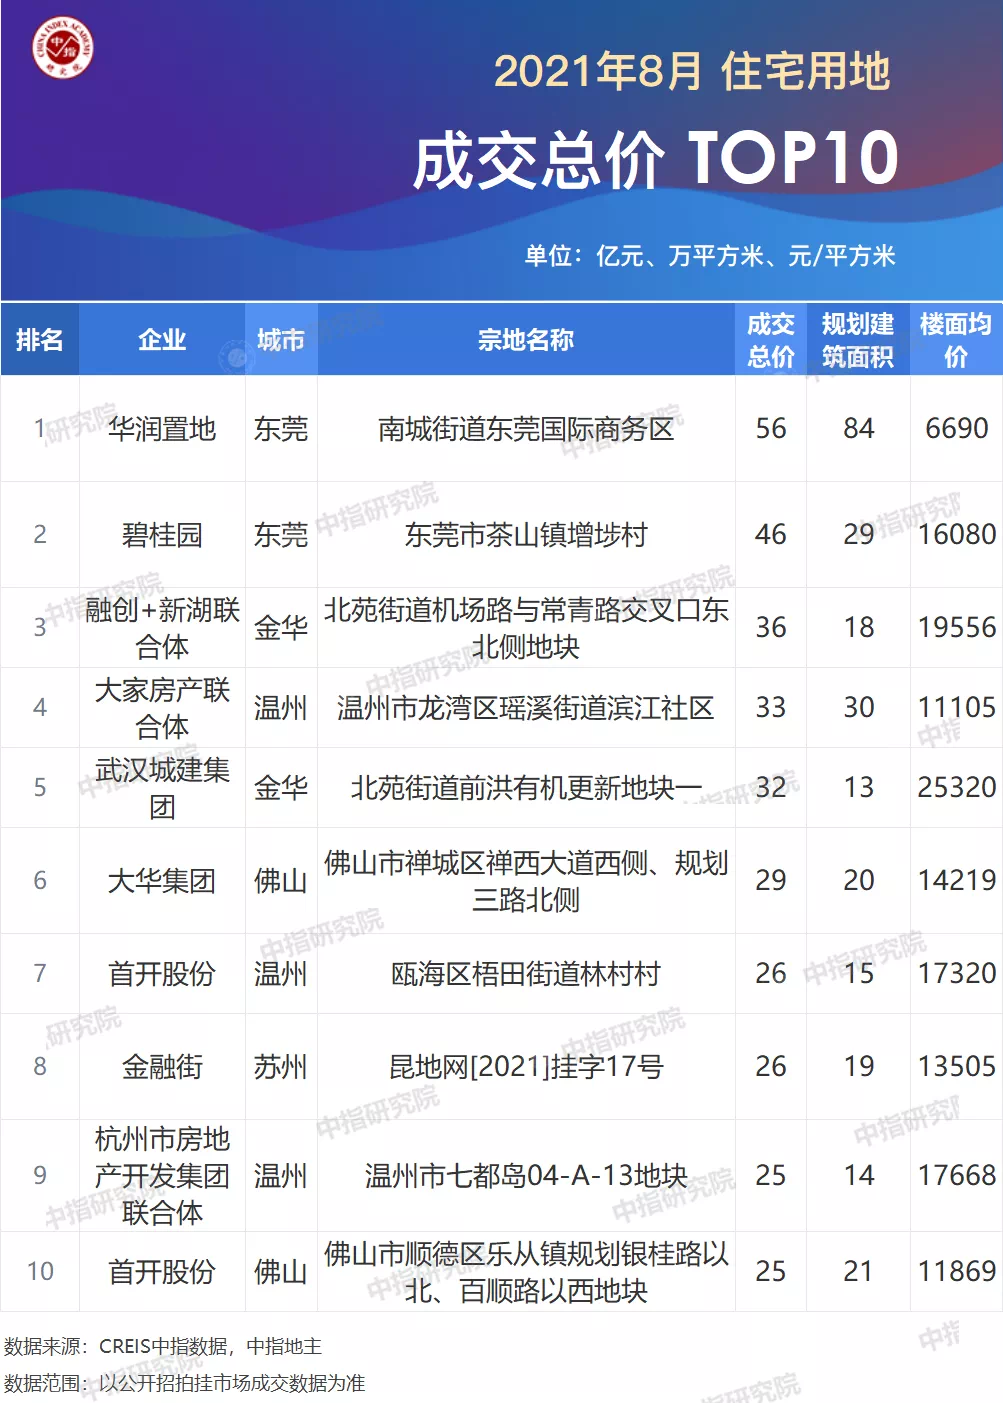This screenshot has height=1403, width=1003.
Task: Click the China Index Academy logo
Action: click(63, 48)
